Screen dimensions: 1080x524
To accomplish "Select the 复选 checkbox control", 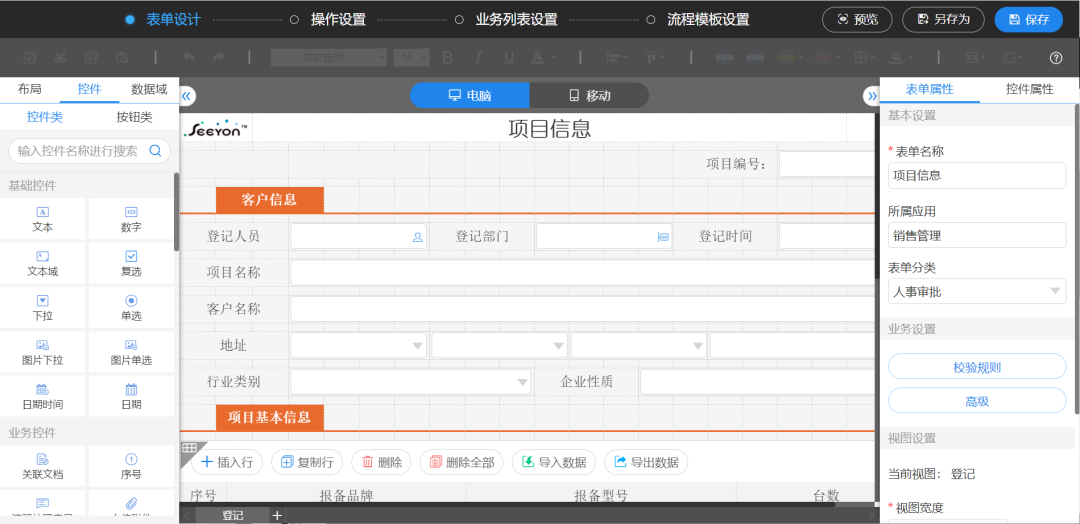I will (x=131, y=257).
